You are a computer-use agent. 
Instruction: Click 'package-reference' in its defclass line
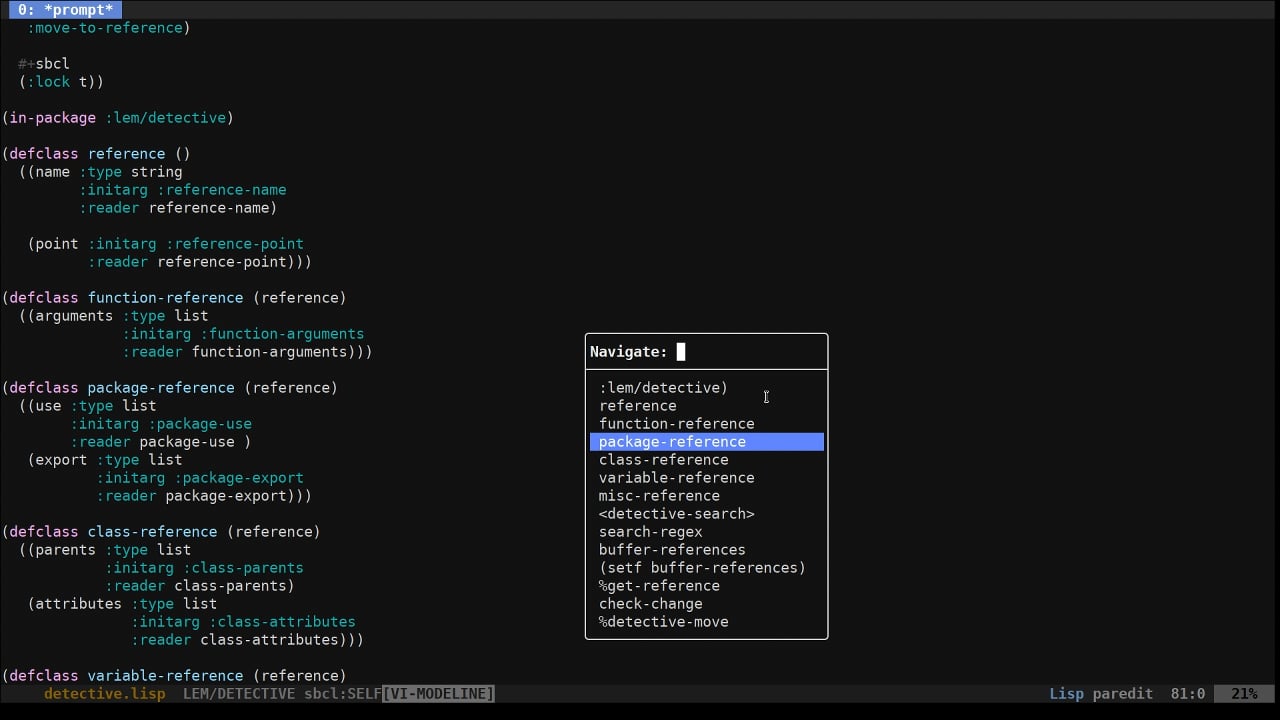tap(161, 388)
